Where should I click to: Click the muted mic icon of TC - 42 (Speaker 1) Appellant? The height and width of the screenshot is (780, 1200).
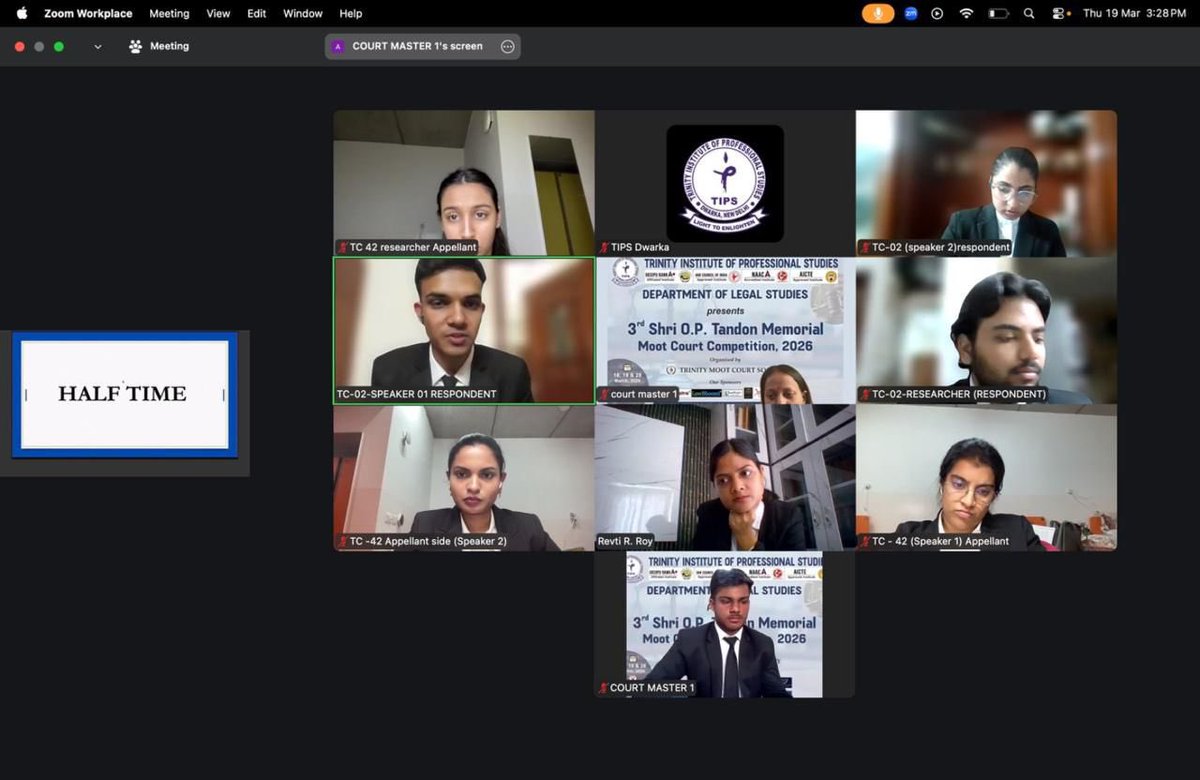pos(865,541)
